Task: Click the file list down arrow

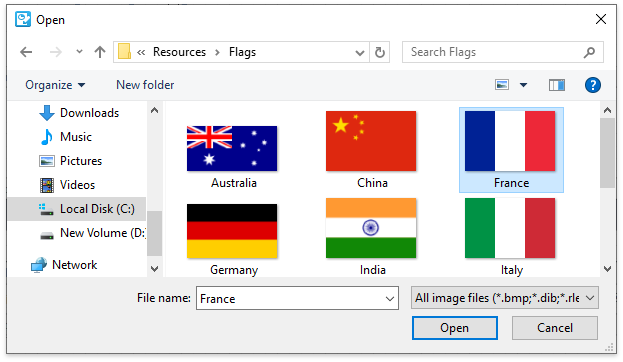Action: 607,269
